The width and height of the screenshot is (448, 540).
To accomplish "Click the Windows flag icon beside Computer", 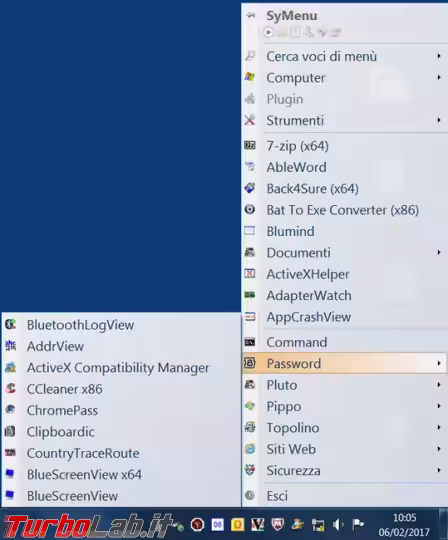I will (x=250, y=77).
